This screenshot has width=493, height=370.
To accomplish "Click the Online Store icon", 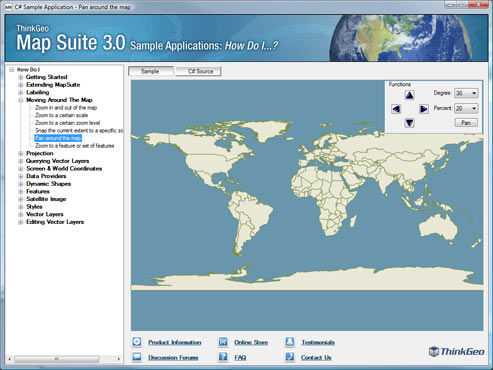I will 223,341.
